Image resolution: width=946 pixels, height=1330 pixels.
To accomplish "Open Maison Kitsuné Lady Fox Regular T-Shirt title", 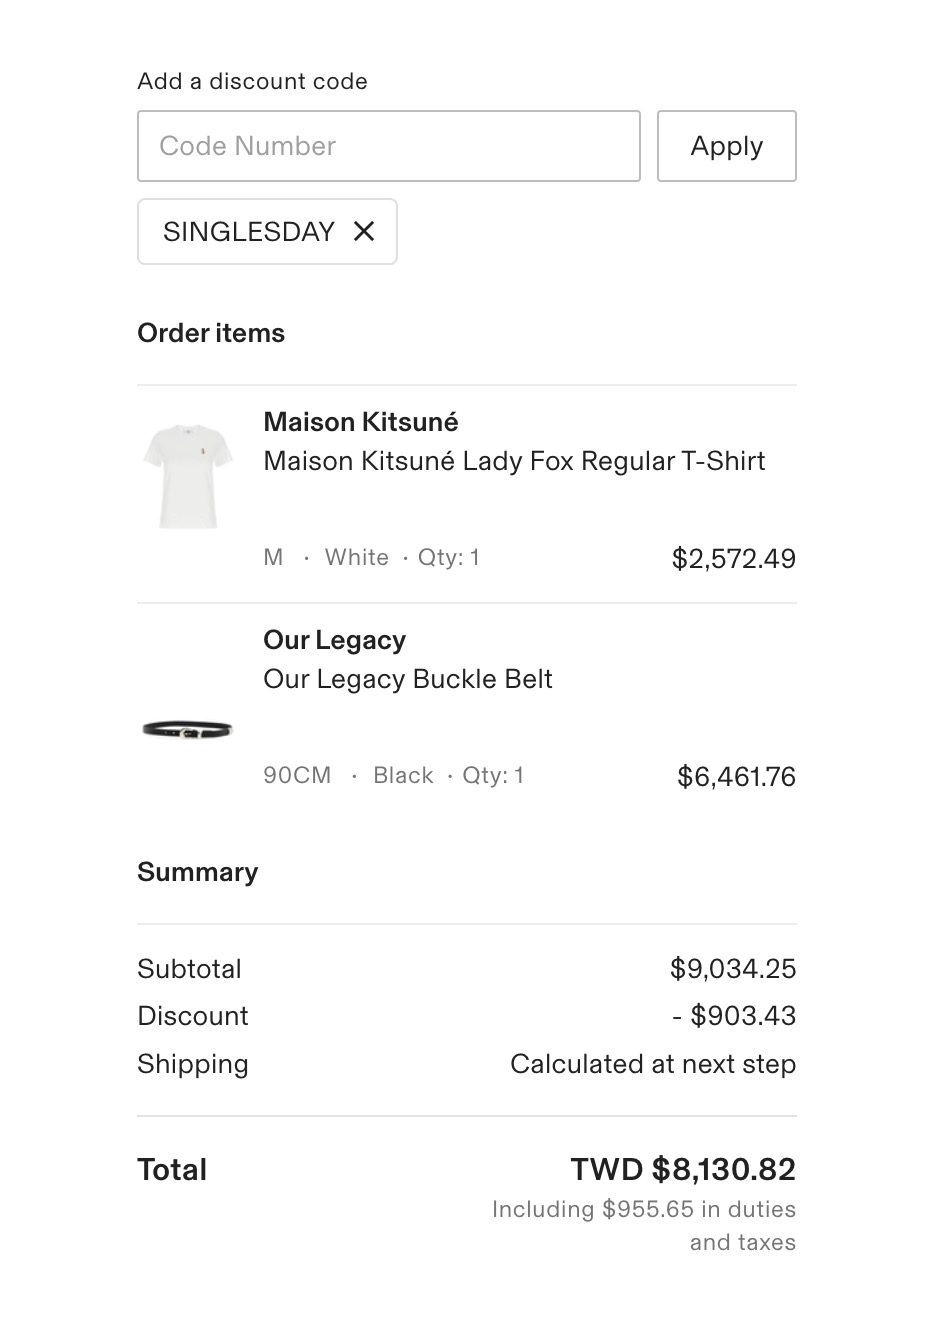I will pyautogui.click(x=514, y=461).
